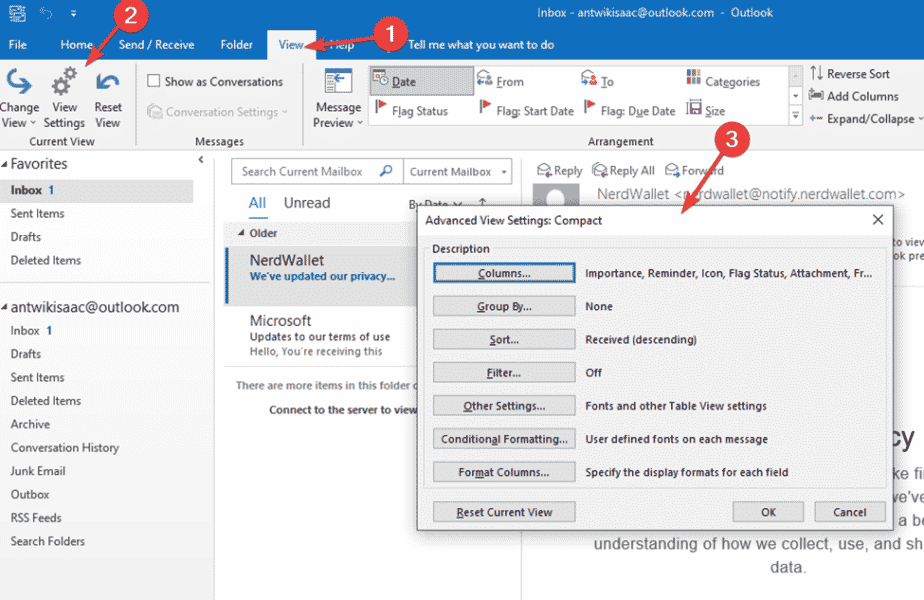Open the Current Mailbox dropdown

click(457, 171)
